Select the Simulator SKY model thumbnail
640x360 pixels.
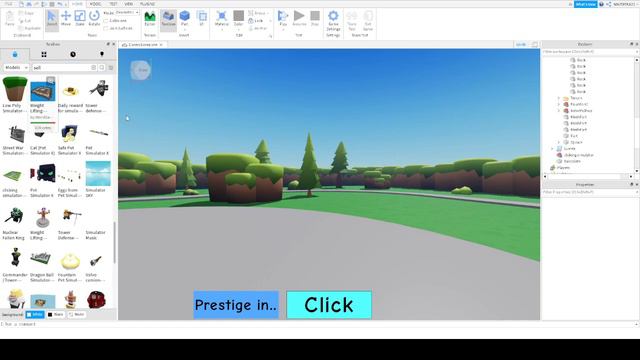[x=98, y=173]
